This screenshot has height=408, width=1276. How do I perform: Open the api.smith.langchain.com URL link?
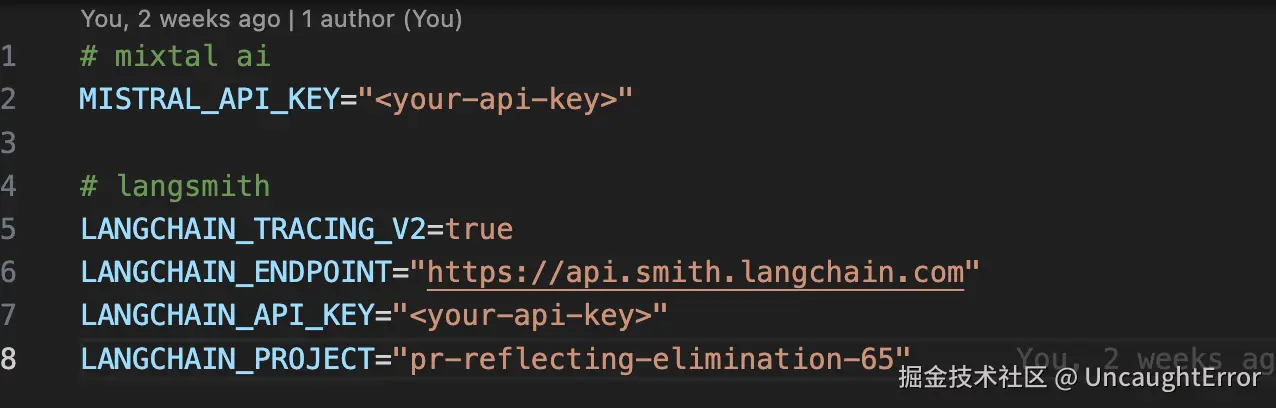click(x=695, y=272)
